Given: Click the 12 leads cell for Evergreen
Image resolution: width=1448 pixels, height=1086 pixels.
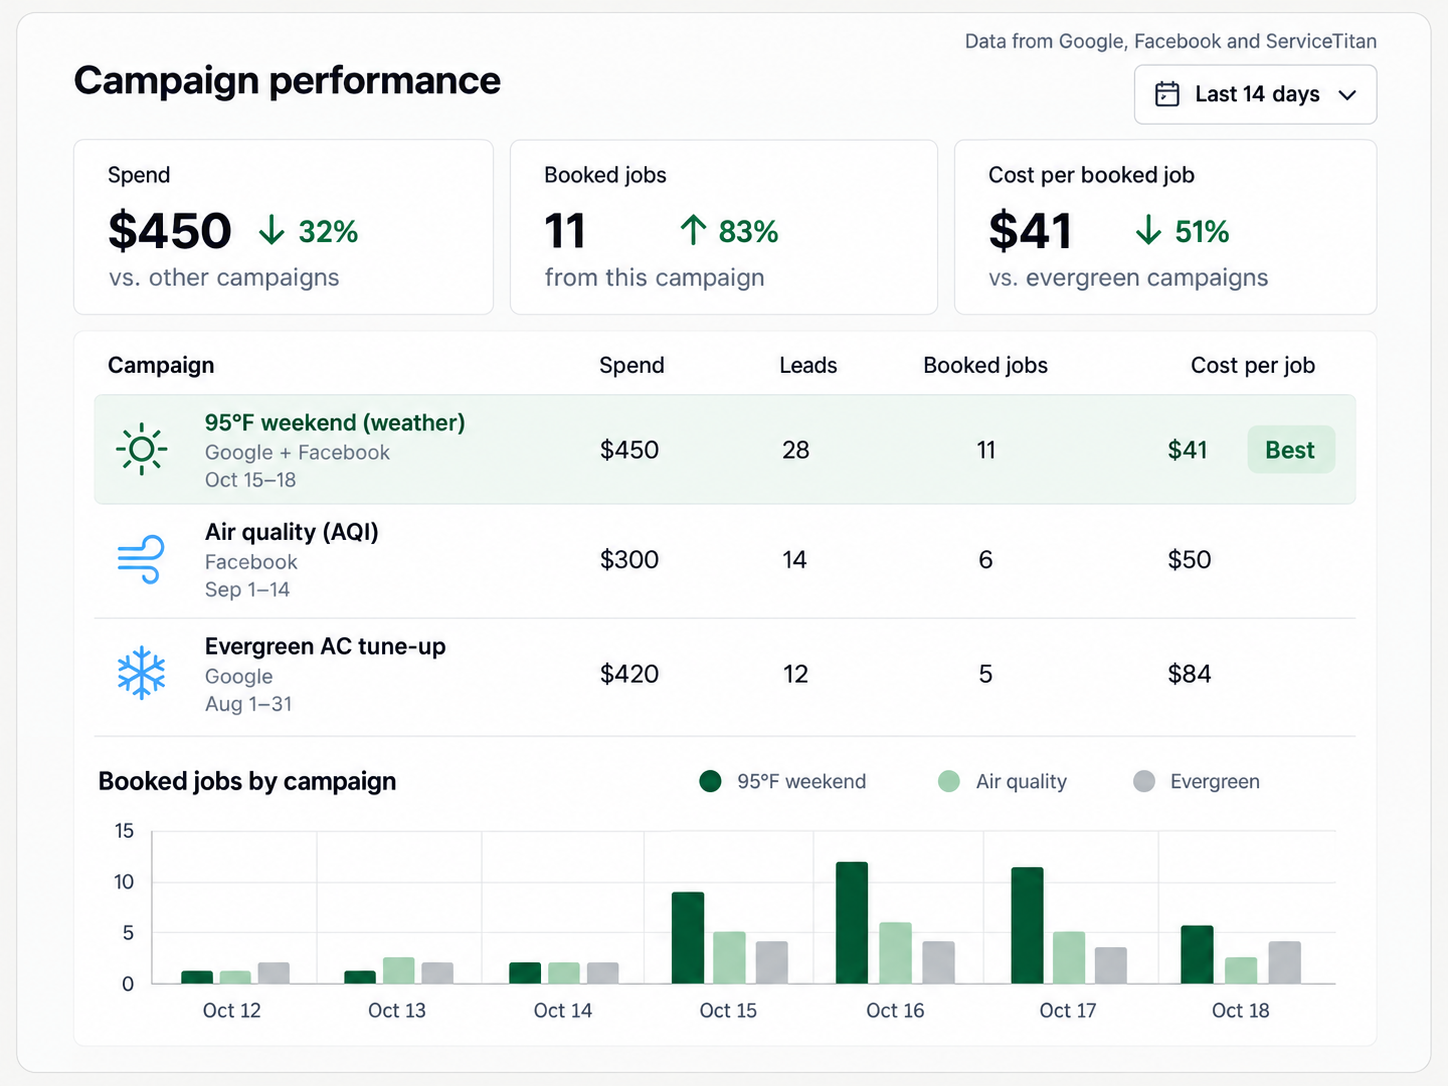Looking at the screenshot, I should 796,674.
